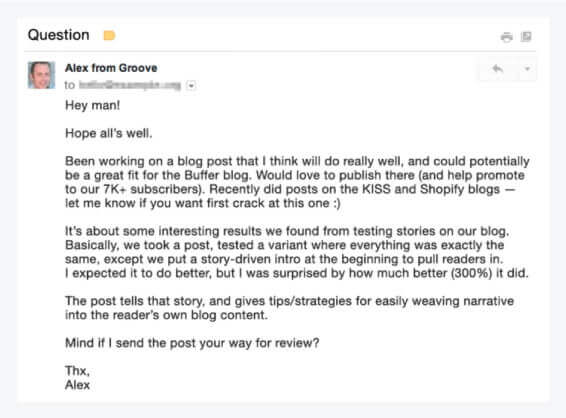
Task: Click the Mind if I send the post line
Action: click(x=192, y=343)
